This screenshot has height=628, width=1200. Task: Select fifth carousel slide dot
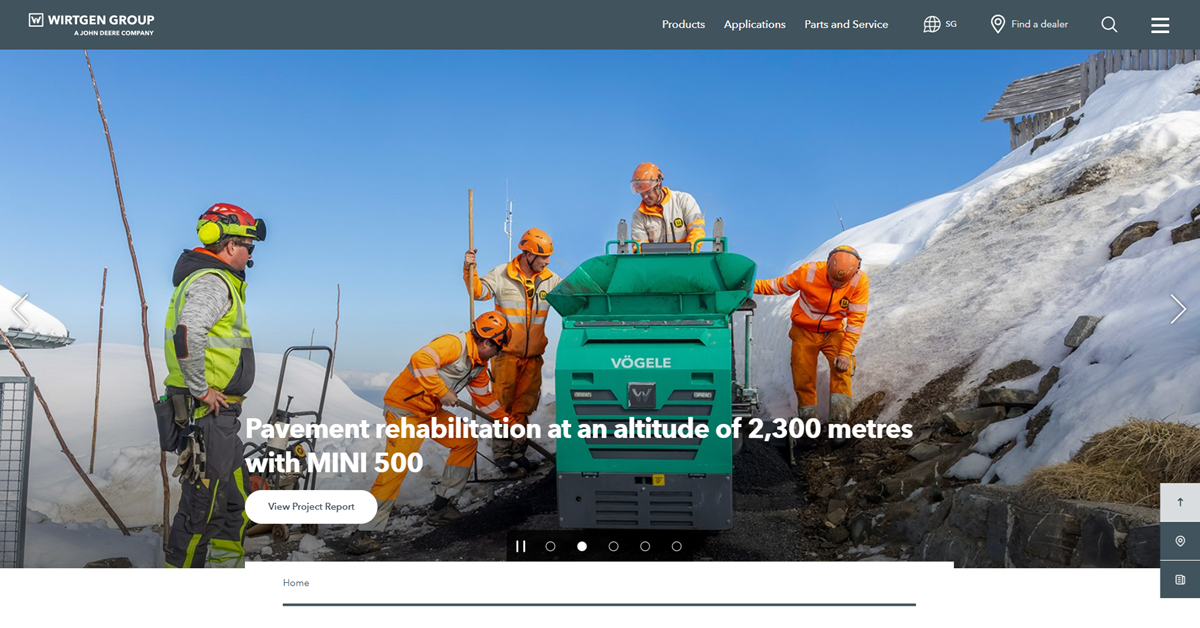[x=676, y=546]
